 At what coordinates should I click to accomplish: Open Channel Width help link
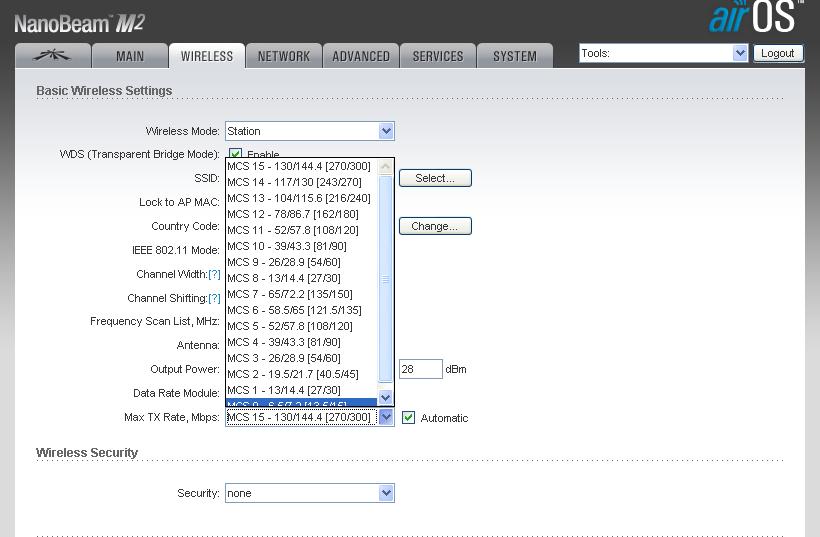(214, 274)
